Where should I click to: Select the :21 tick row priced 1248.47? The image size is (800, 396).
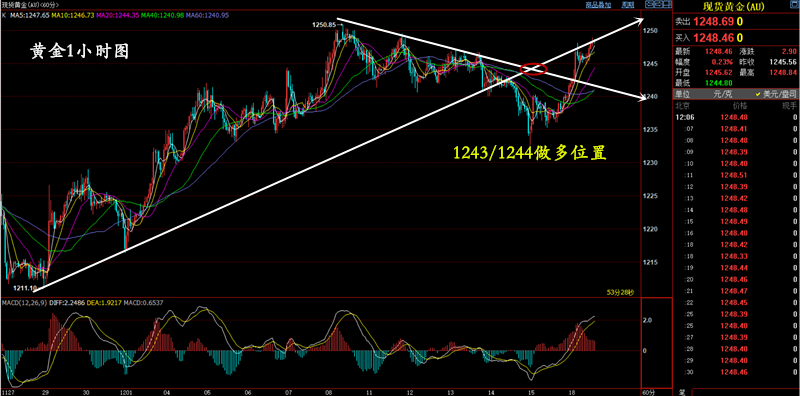coord(737,291)
